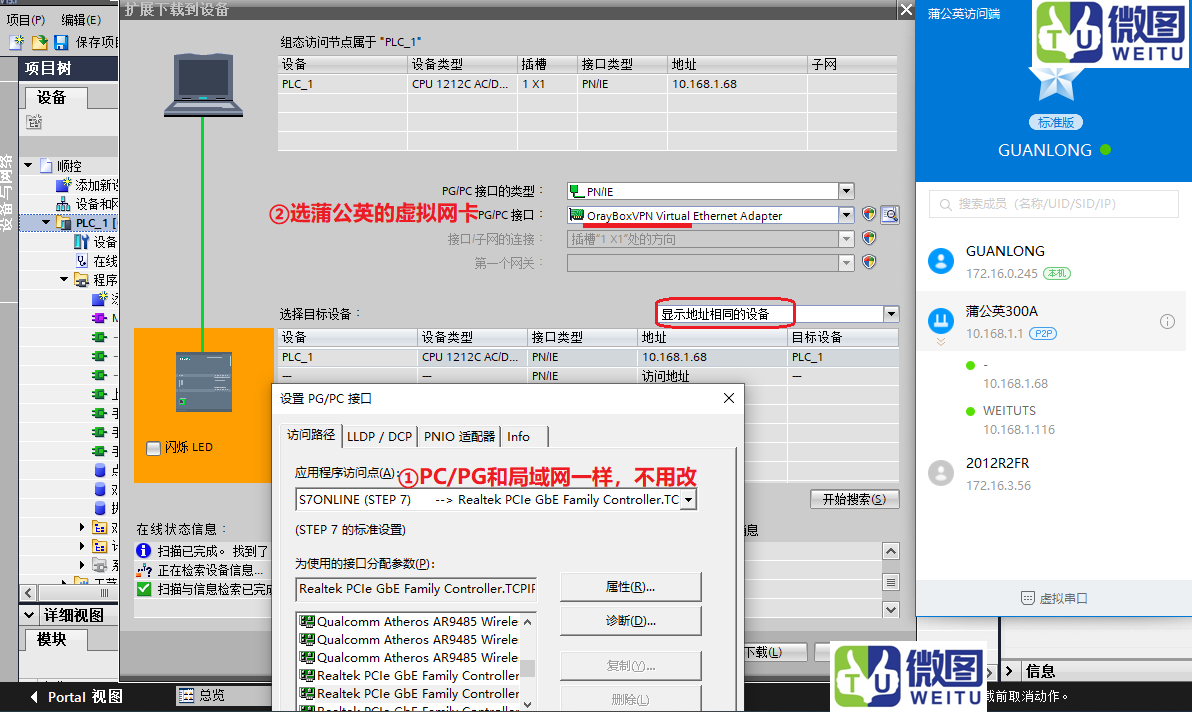1192x712 pixels.
Task: Click the 为使用的接口分配参数 text field
Action: (416, 589)
